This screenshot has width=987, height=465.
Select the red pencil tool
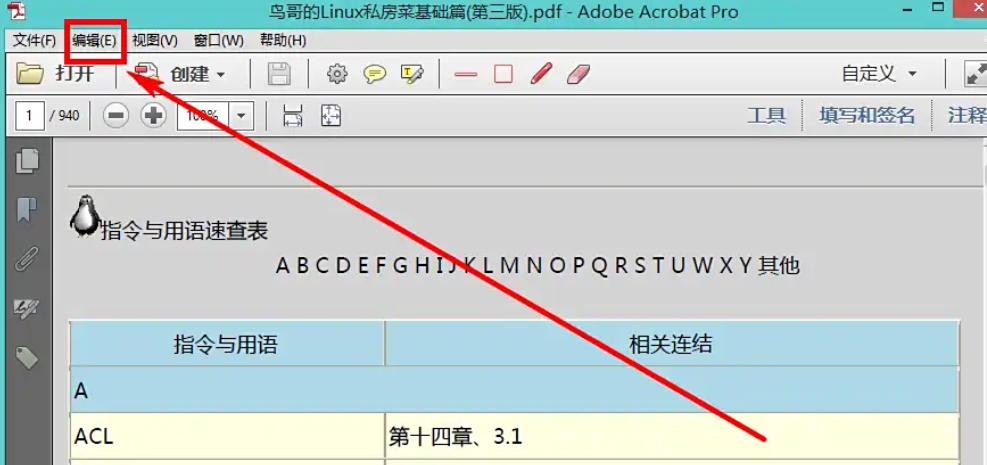(x=541, y=73)
